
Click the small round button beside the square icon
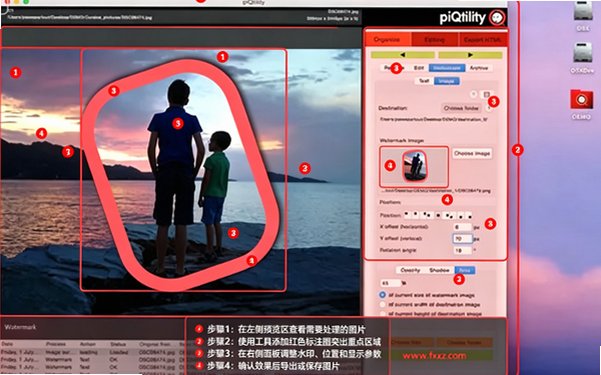pyautogui.click(x=474, y=94)
